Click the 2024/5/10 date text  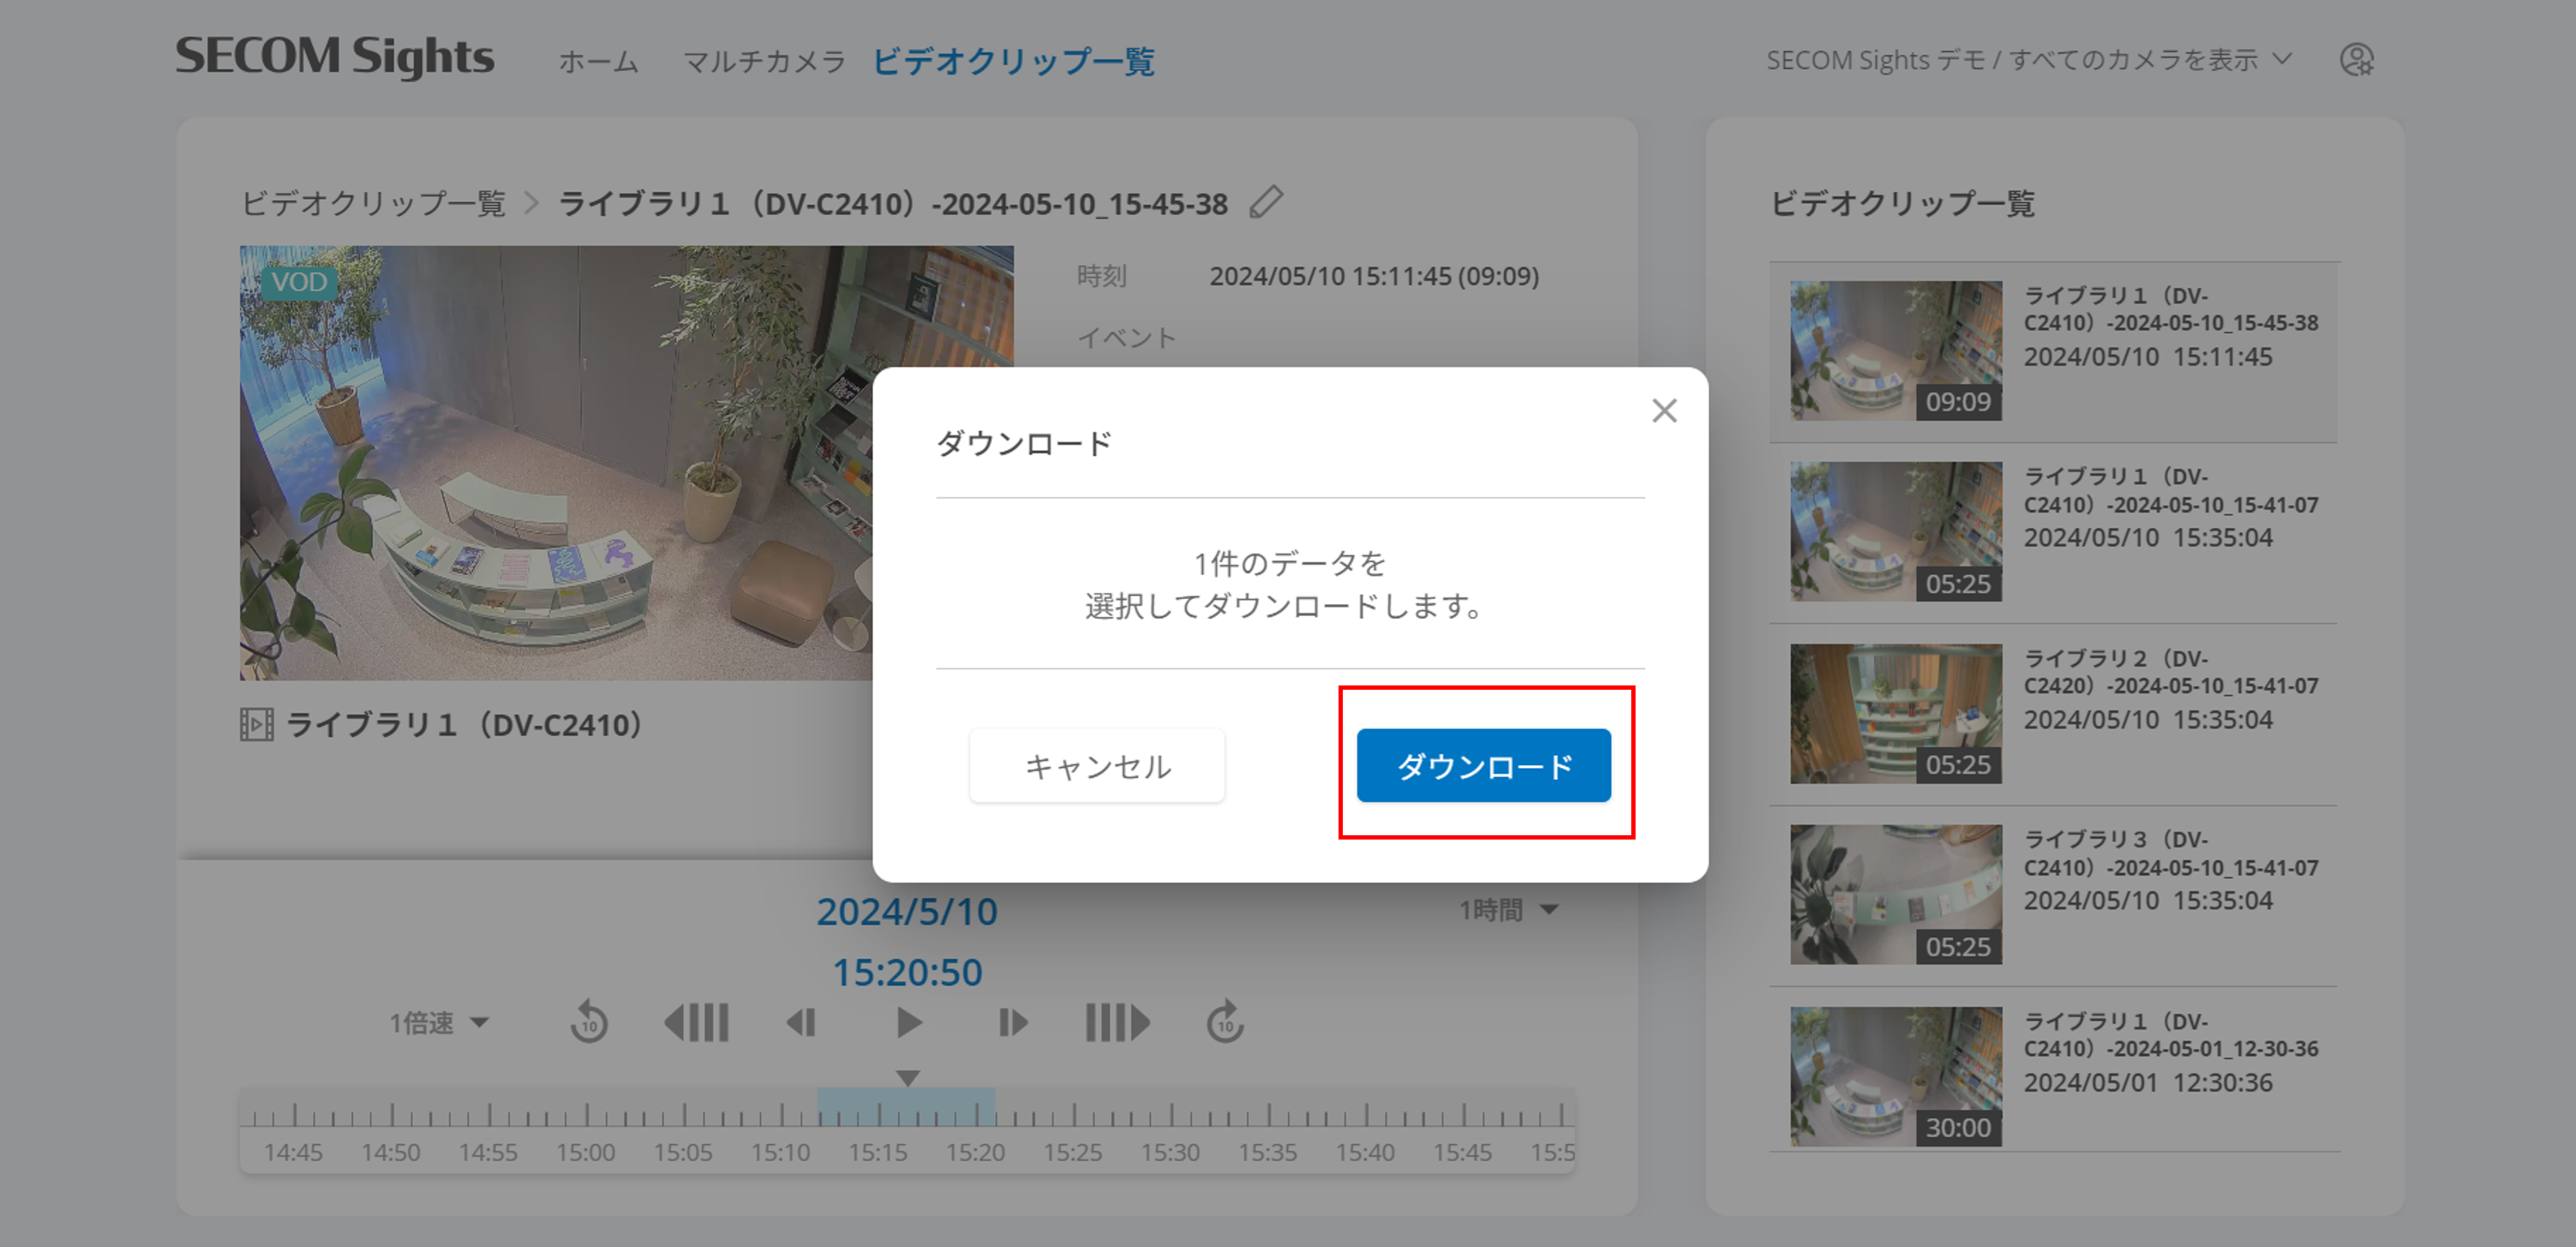point(907,911)
